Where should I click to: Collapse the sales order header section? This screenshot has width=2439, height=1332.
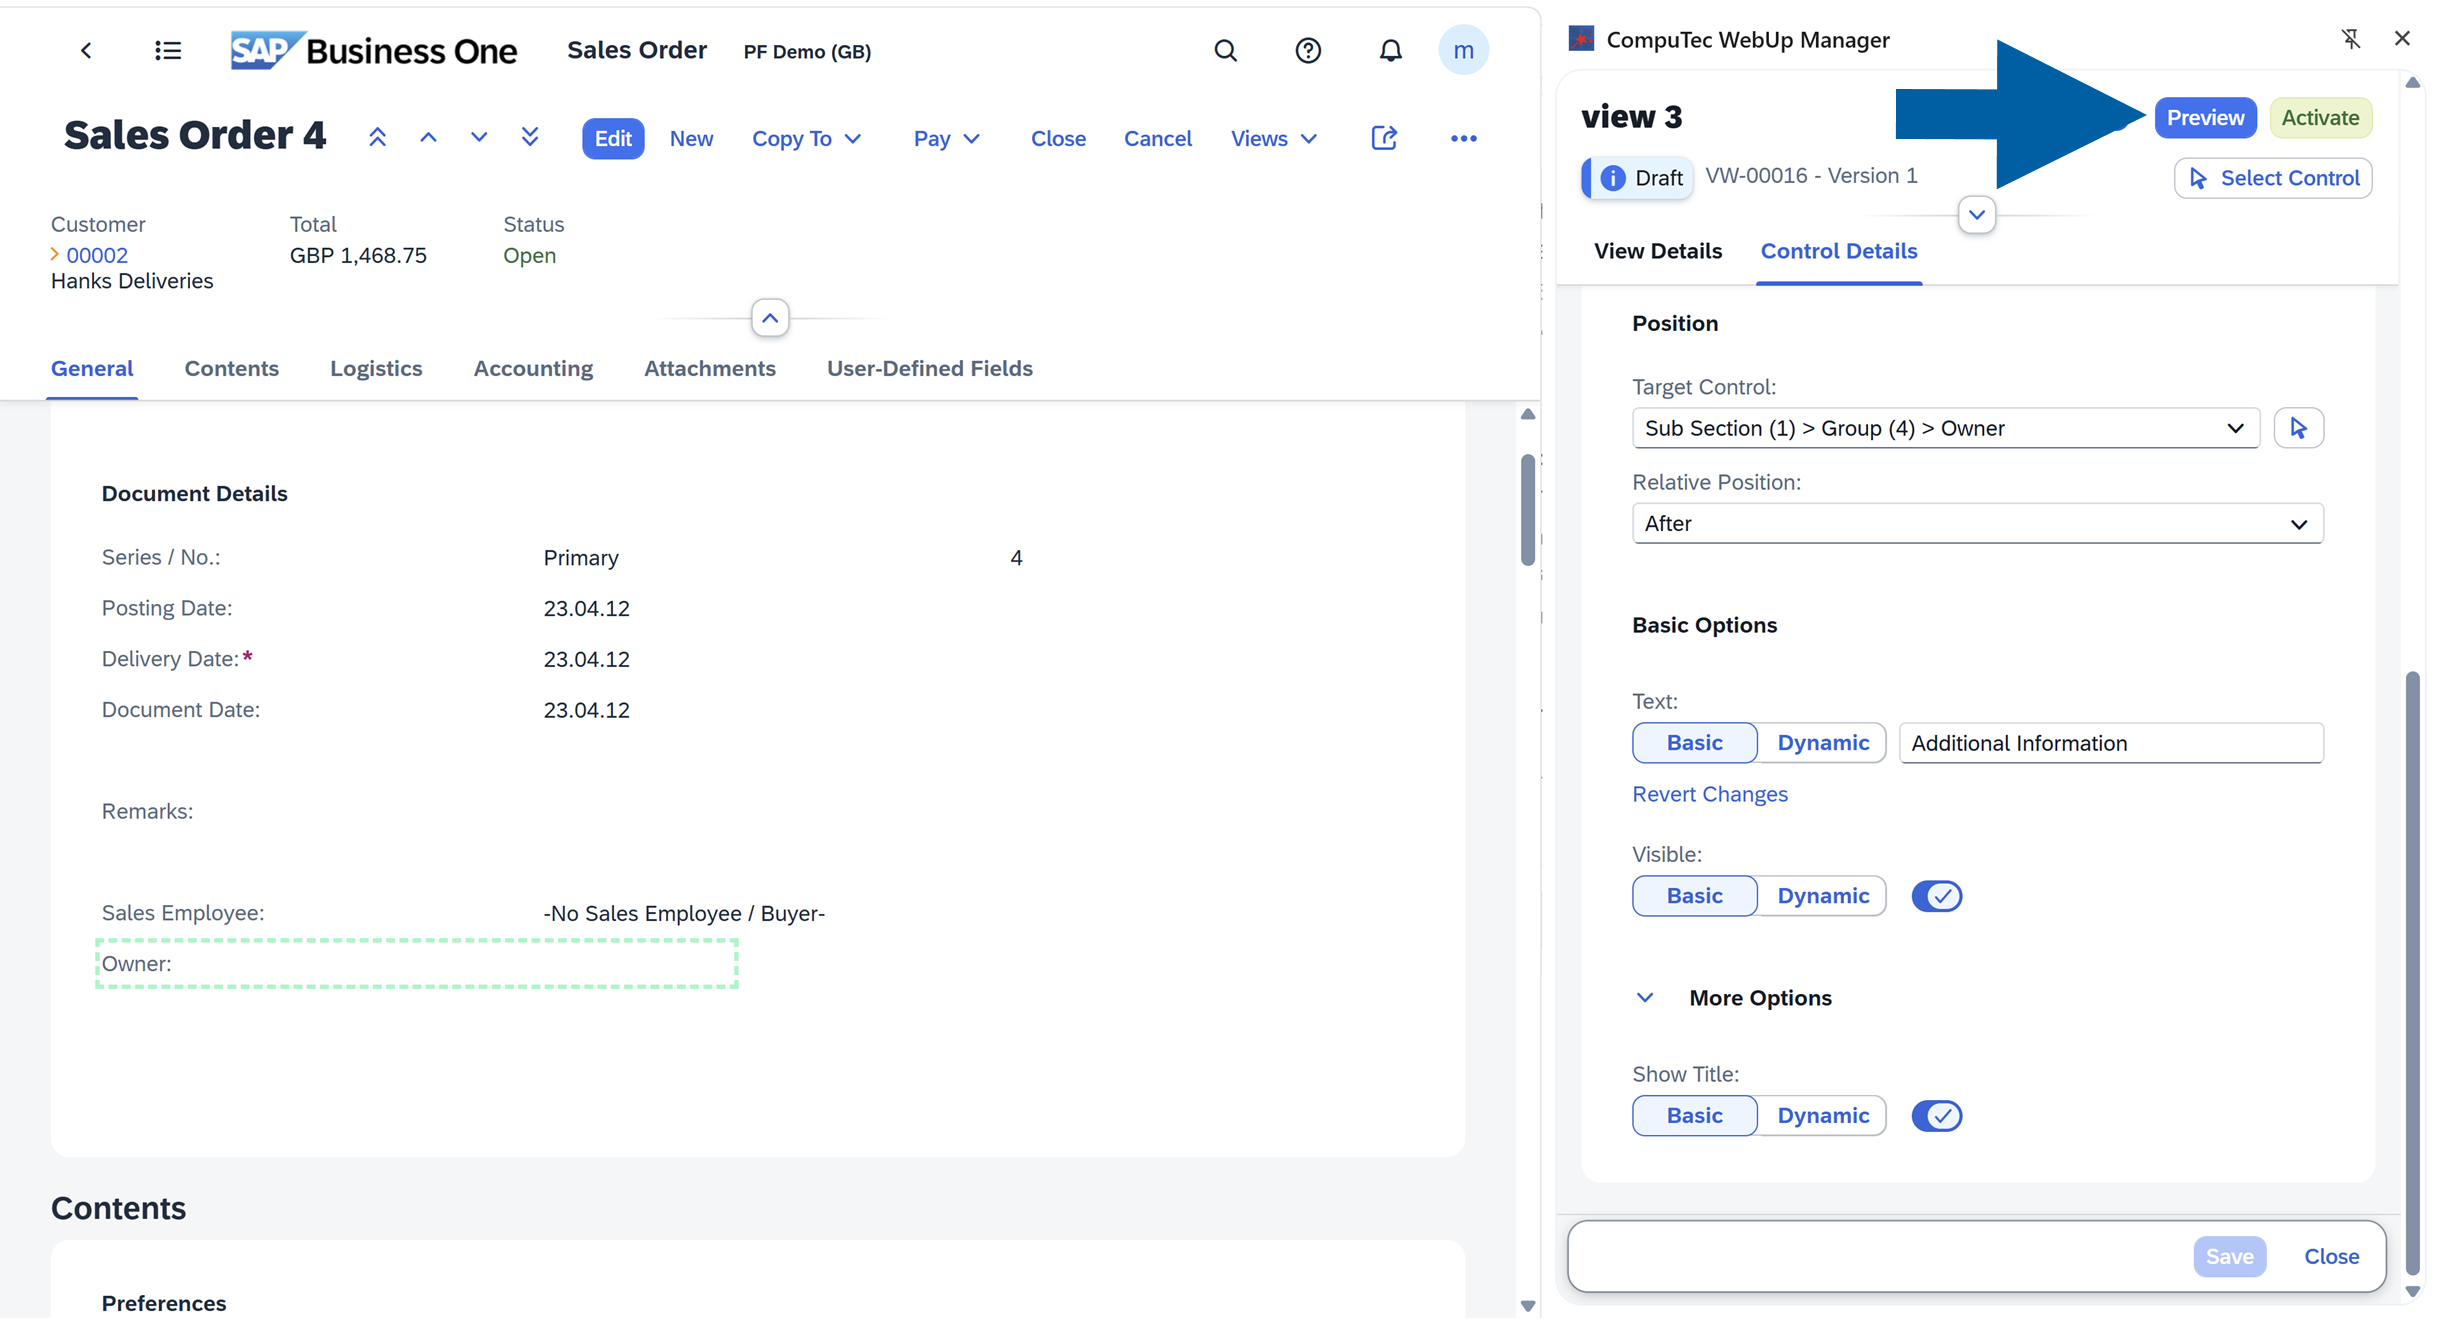tap(769, 319)
